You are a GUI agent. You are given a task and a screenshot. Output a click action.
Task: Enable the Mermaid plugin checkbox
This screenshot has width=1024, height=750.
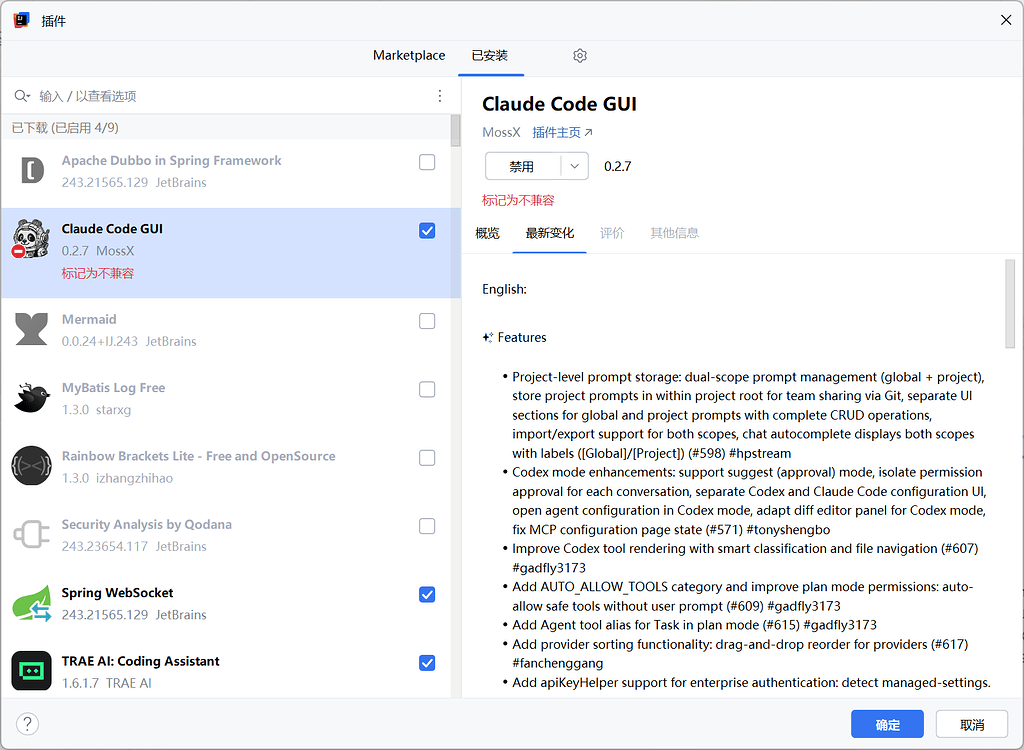[x=427, y=321]
